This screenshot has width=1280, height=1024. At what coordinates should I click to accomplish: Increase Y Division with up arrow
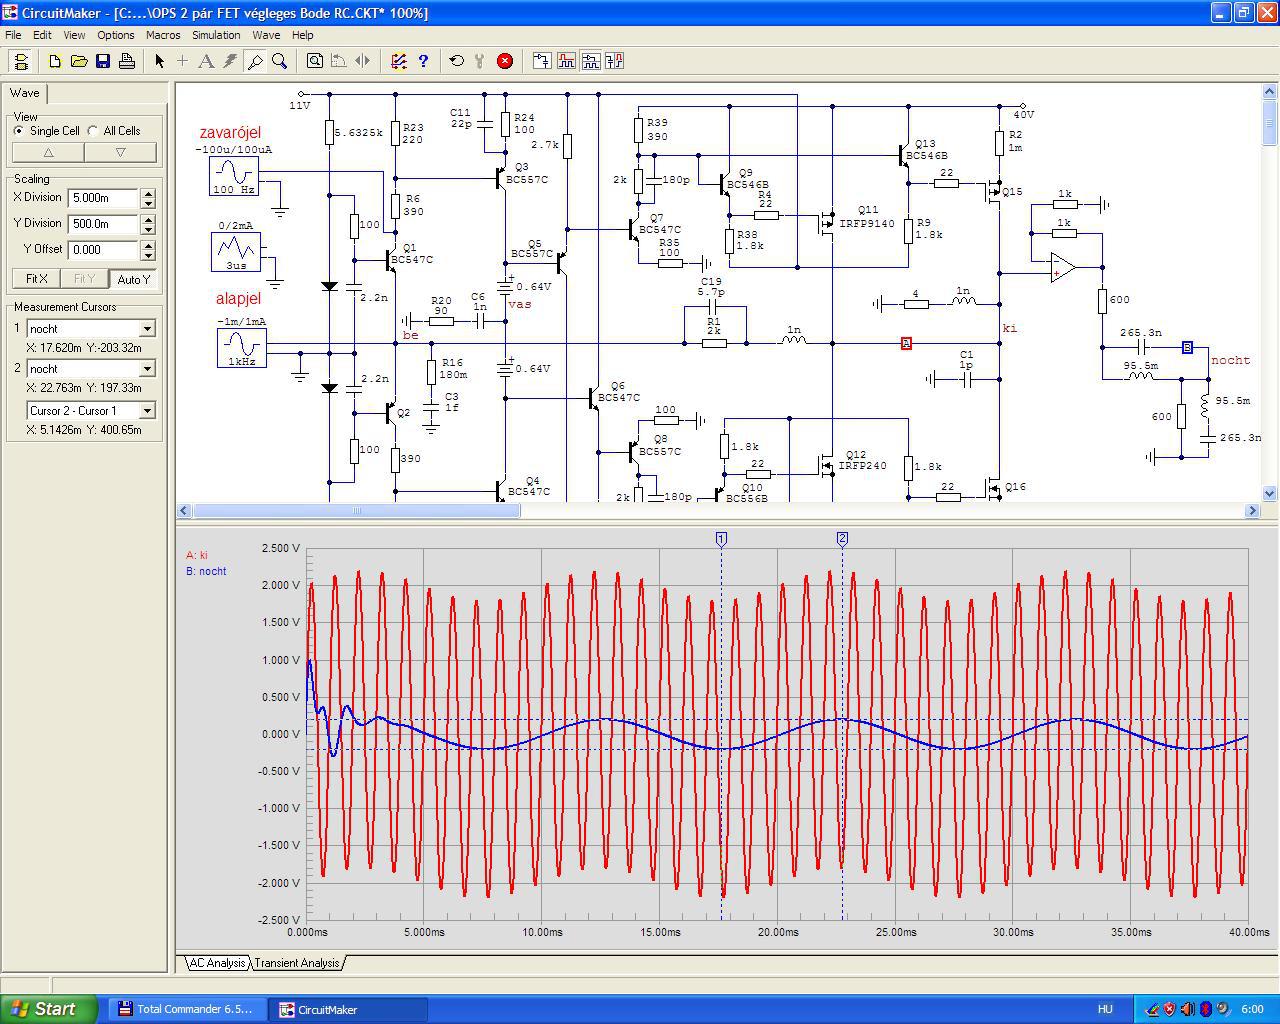pyautogui.click(x=149, y=219)
